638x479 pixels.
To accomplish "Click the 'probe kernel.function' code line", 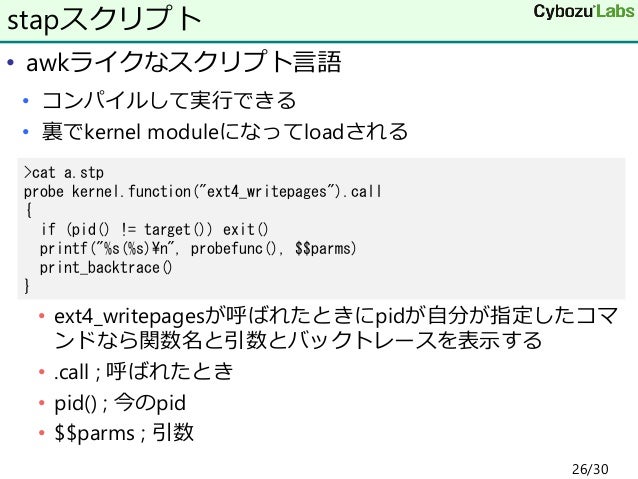I will 203,191.
